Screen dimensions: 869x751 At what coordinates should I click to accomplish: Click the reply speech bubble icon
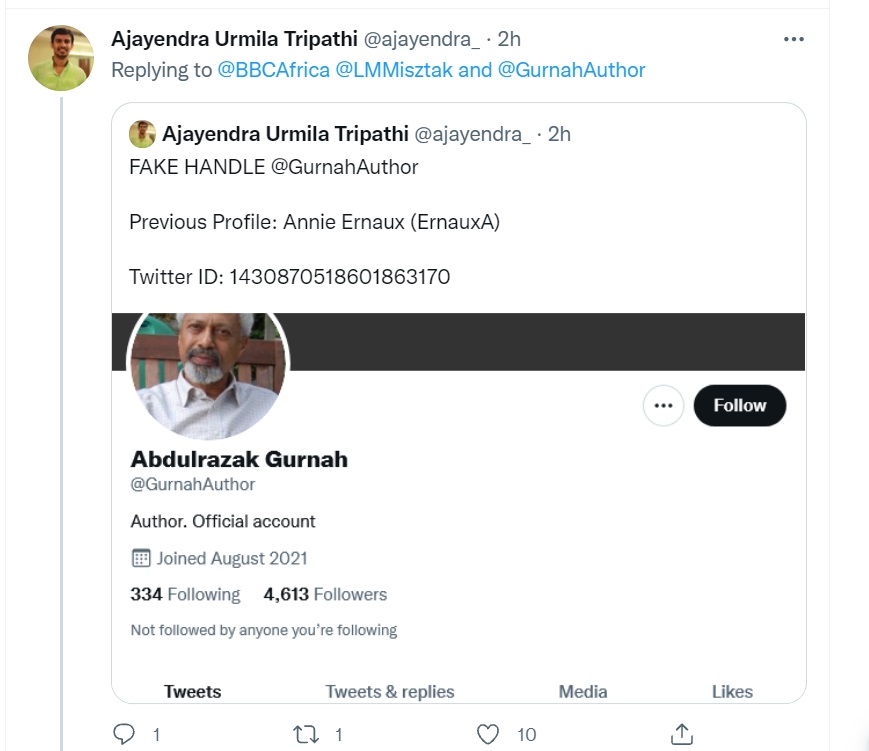[x=124, y=735]
